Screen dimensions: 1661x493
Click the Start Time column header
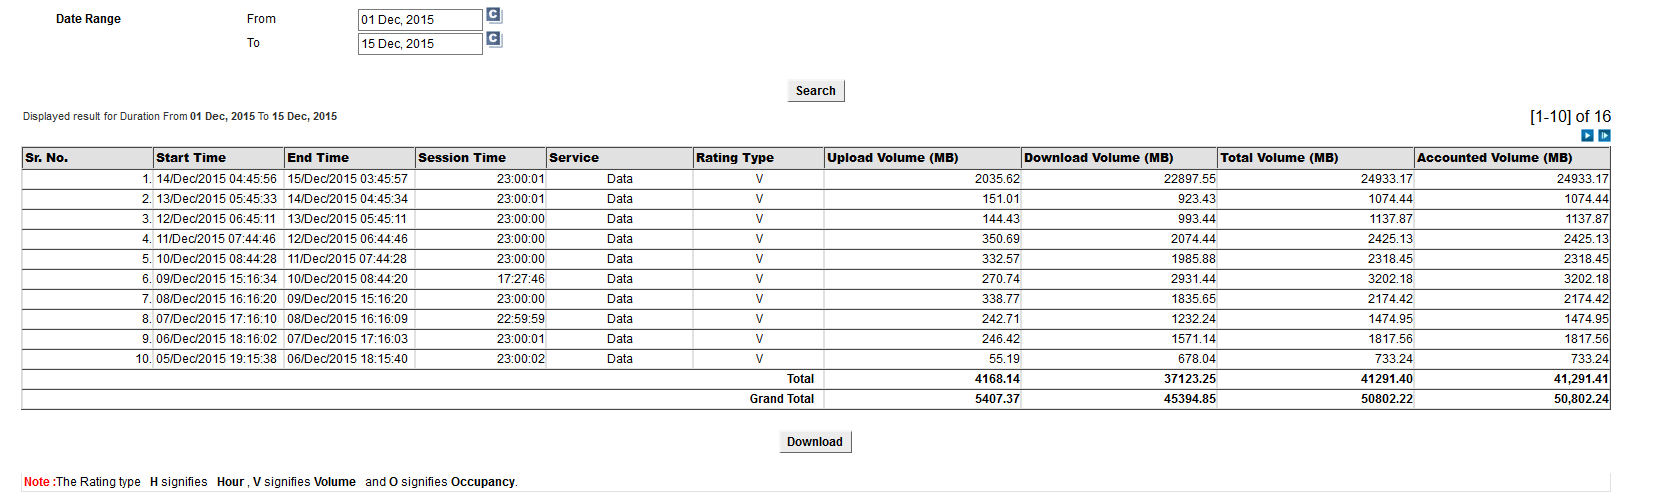click(191, 158)
